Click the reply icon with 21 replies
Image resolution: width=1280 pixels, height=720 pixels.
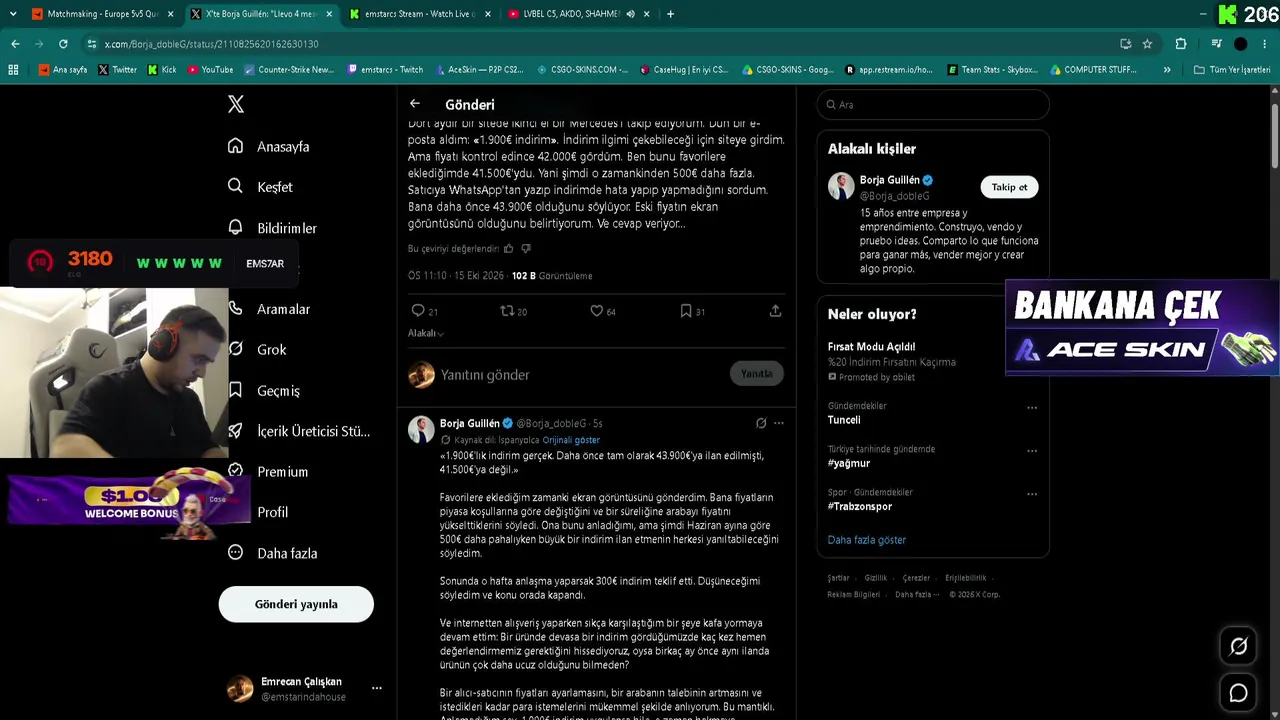tap(418, 311)
